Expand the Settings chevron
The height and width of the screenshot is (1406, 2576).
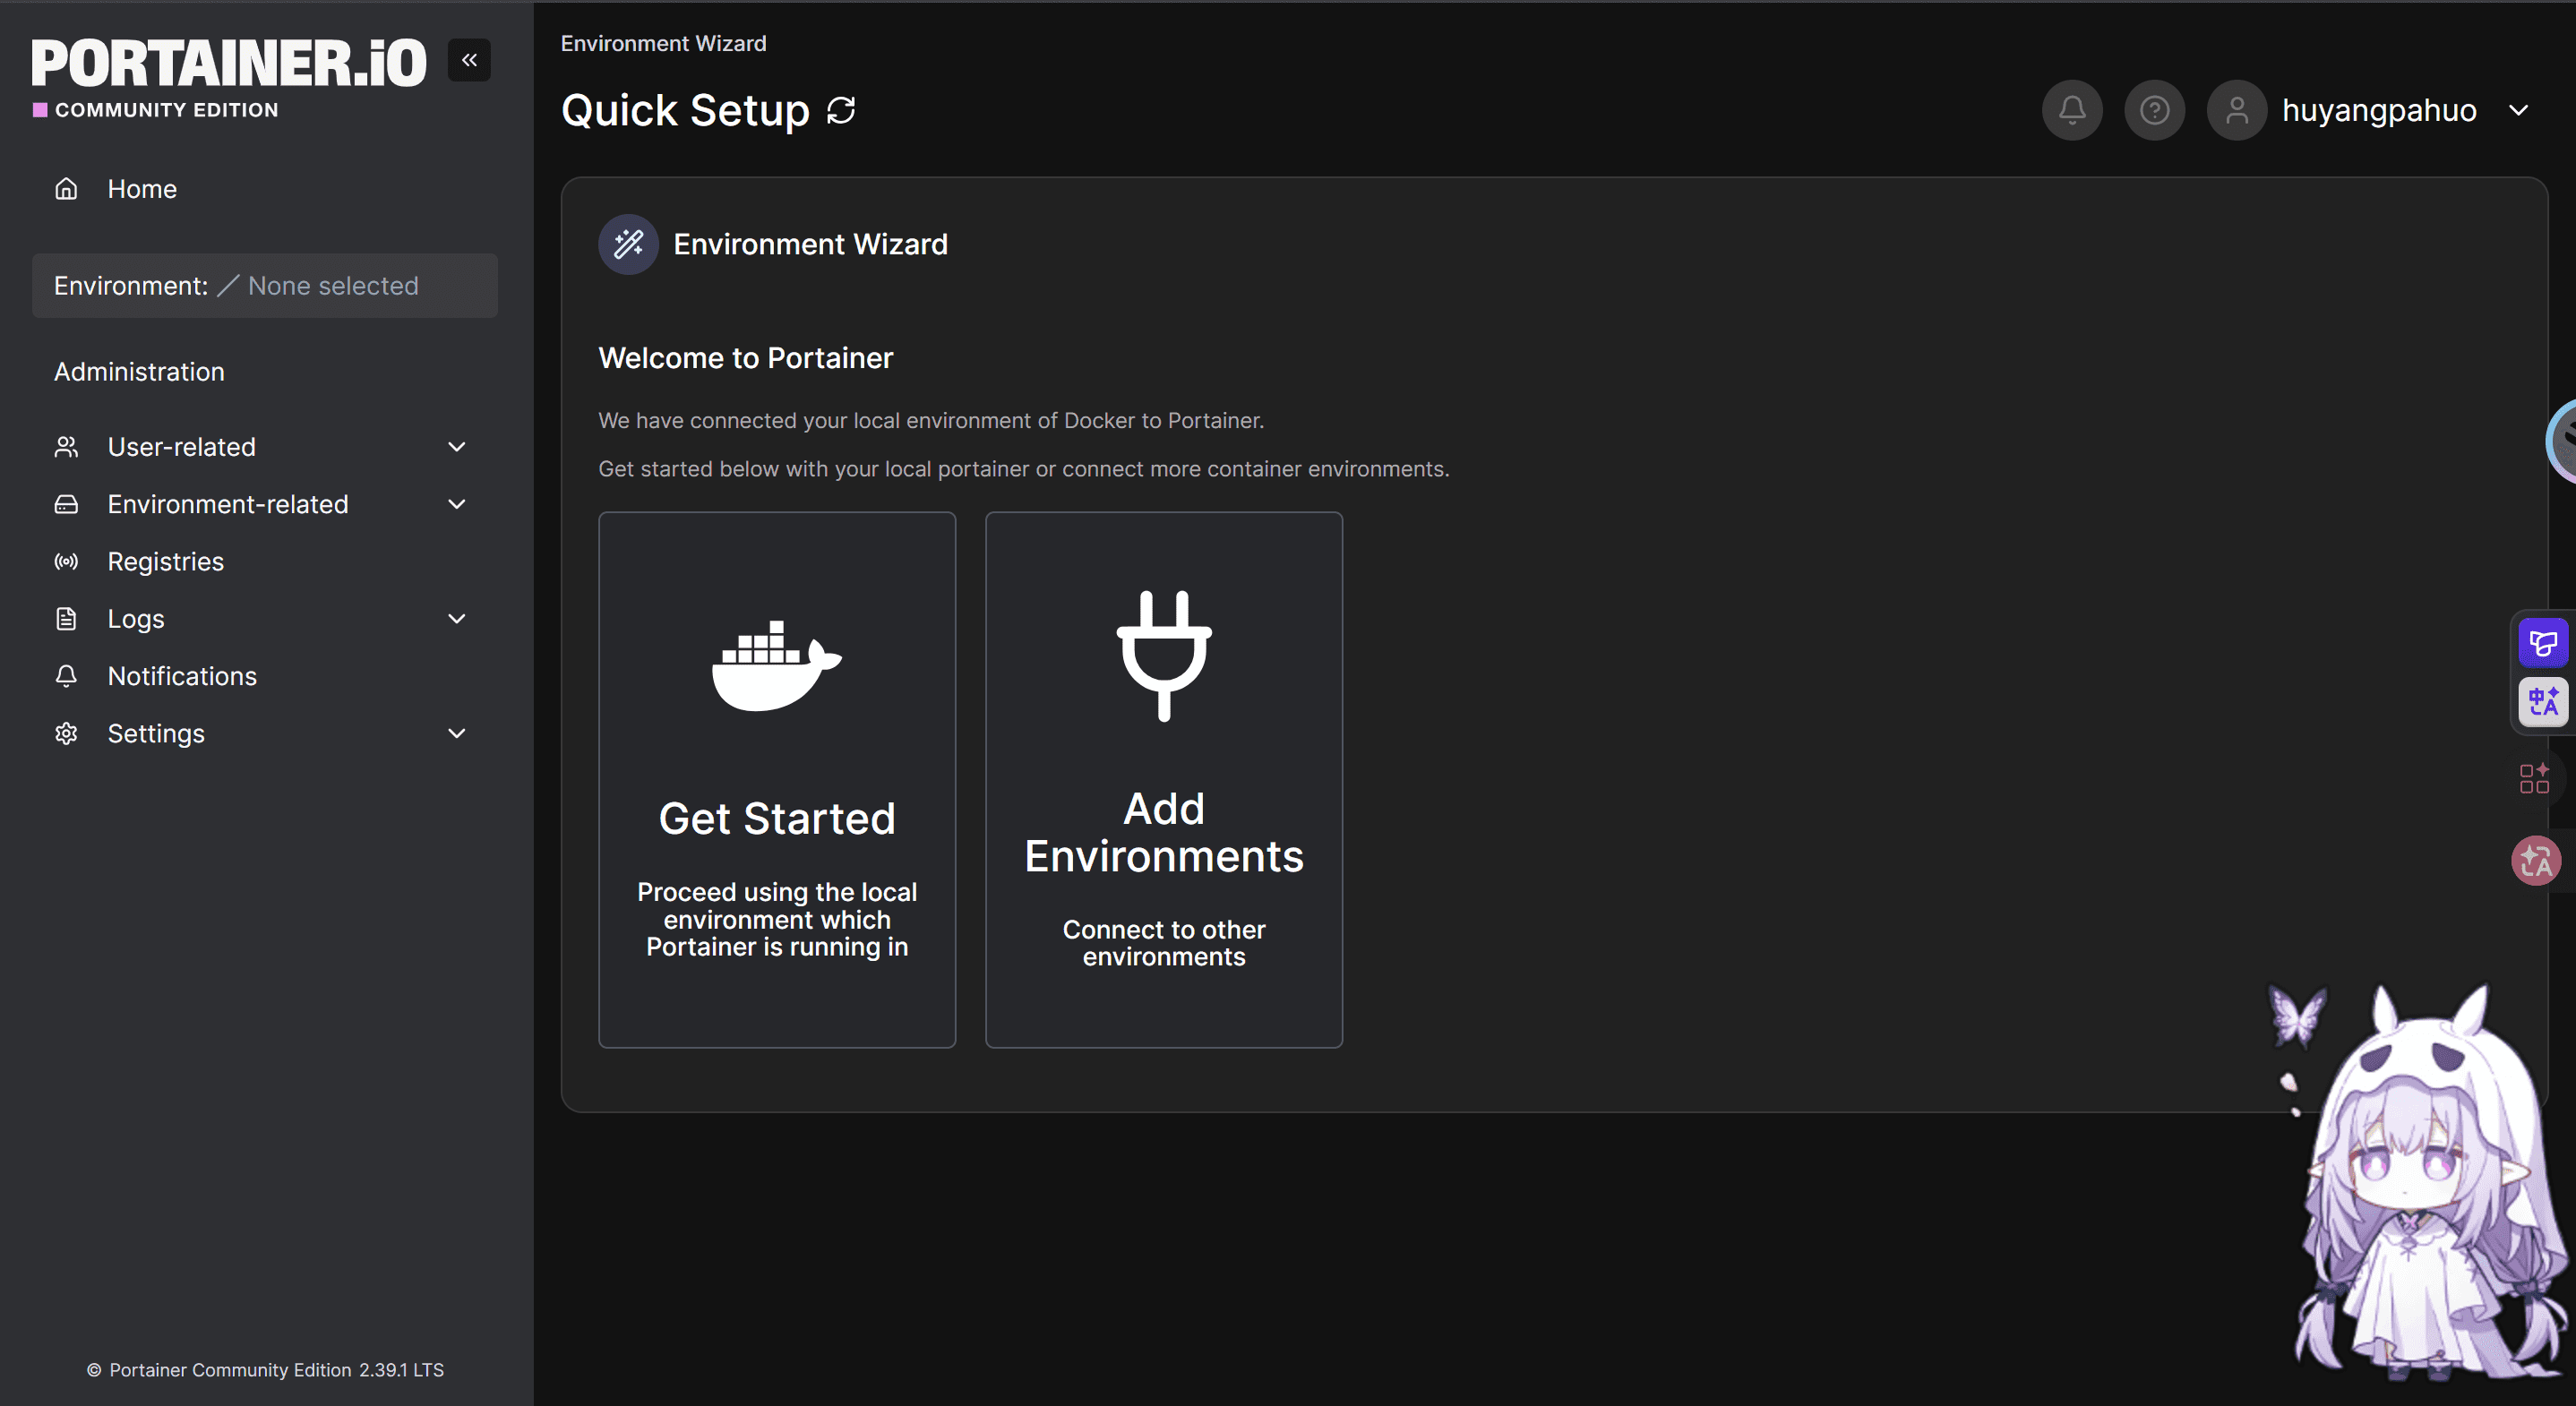(457, 733)
